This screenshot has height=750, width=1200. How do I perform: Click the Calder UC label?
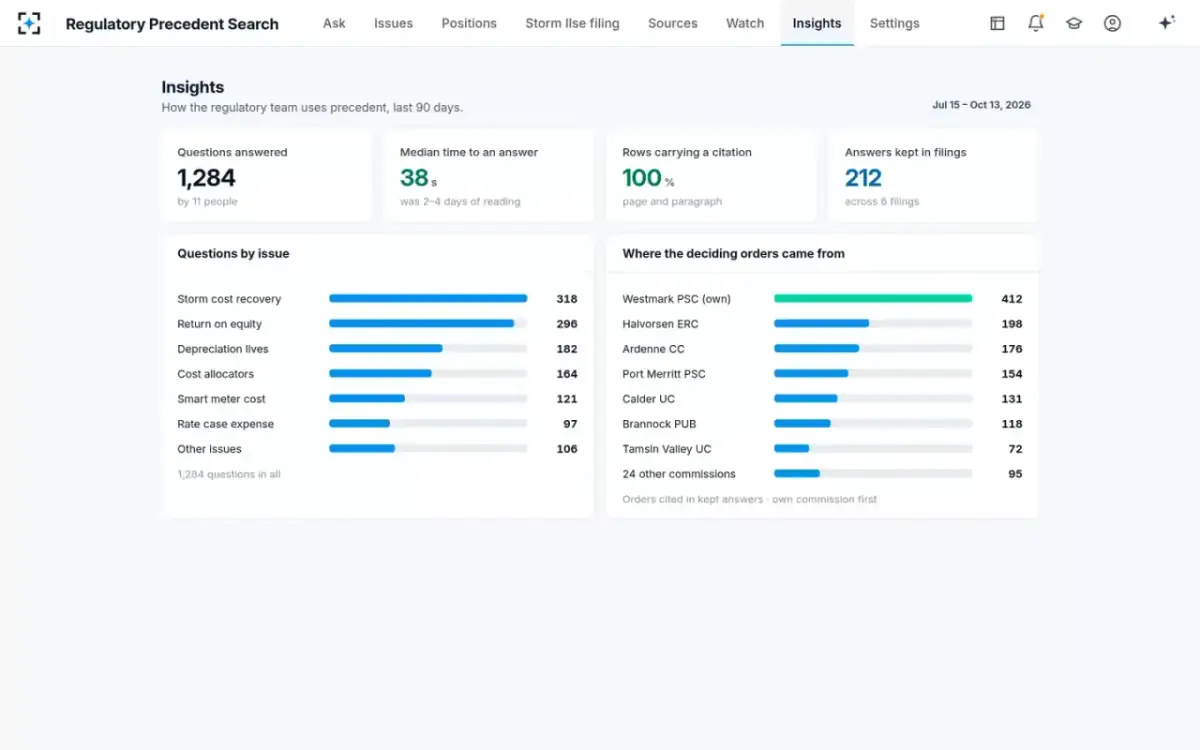(x=649, y=399)
